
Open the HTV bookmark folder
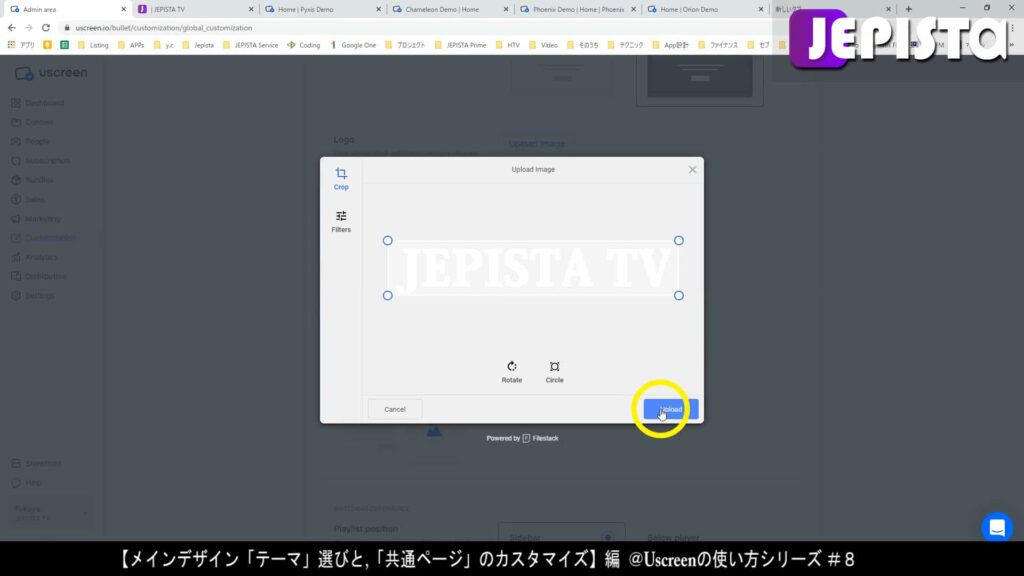point(507,45)
